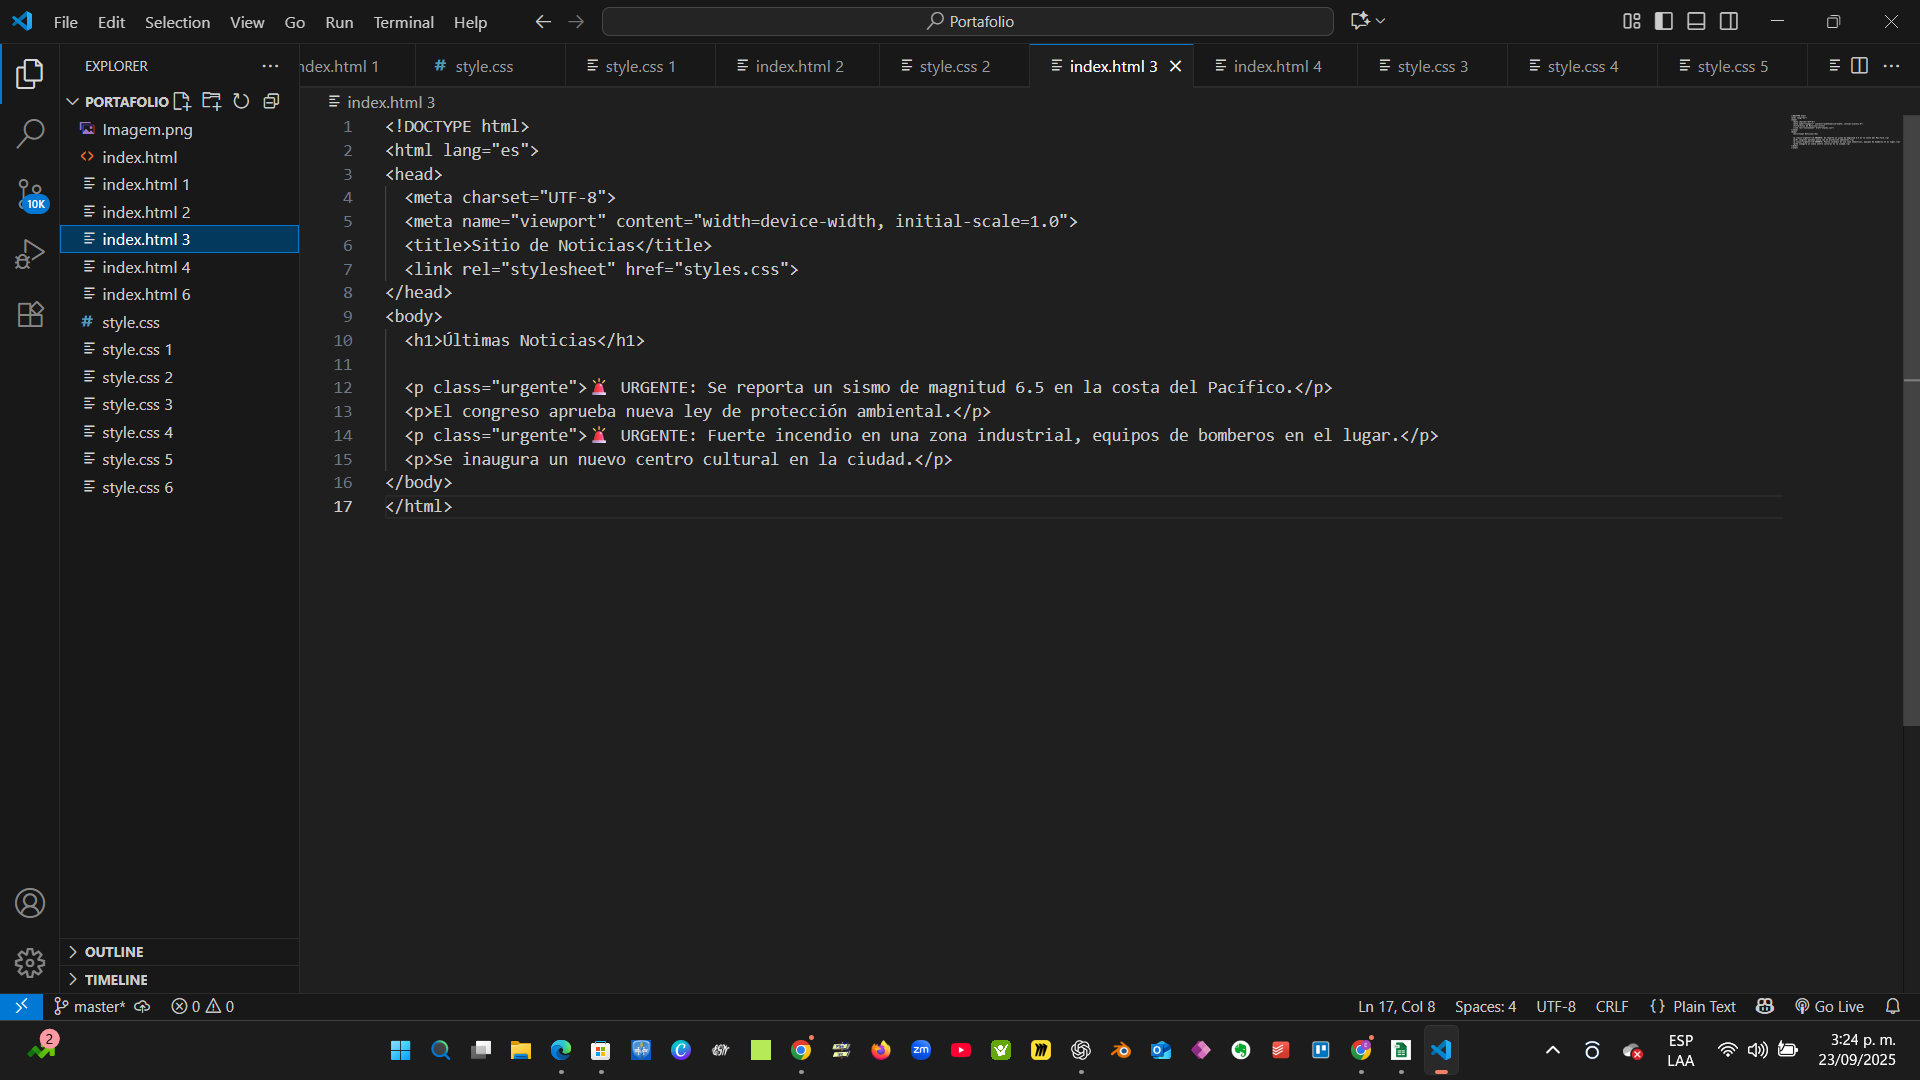Open index.html 6 in Explorer

[x=180, y=294]
